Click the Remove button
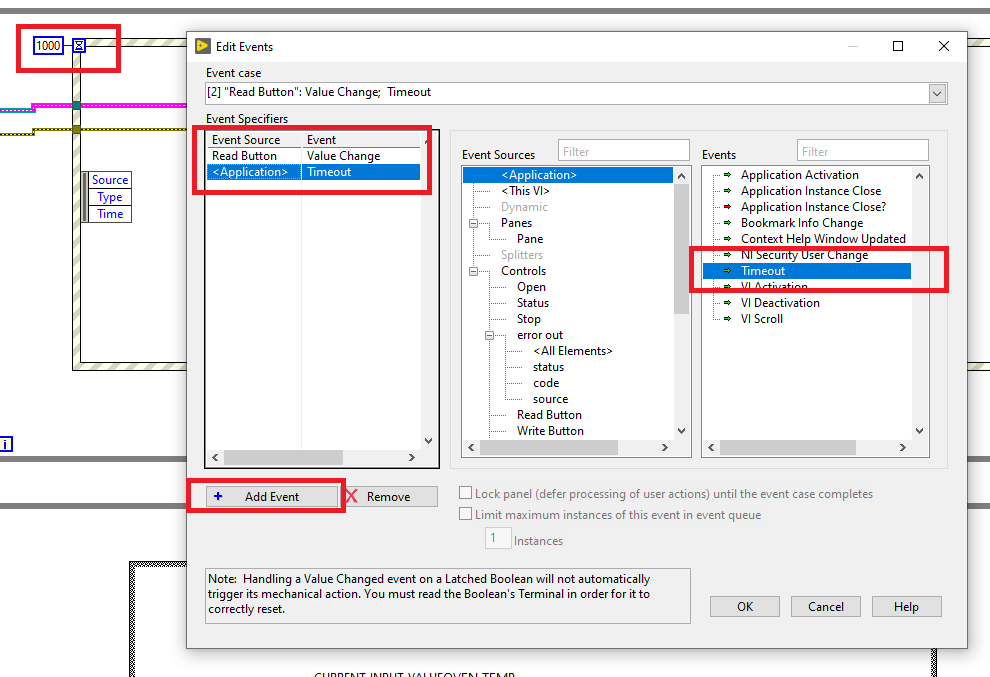 tap(388, 496)
